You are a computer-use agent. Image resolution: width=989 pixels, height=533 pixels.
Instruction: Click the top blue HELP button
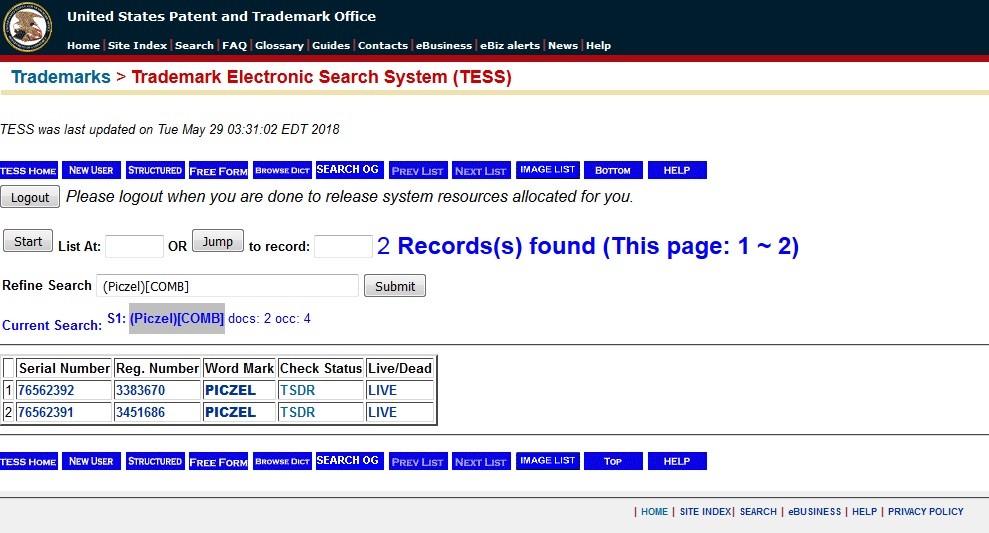point(677,170)
